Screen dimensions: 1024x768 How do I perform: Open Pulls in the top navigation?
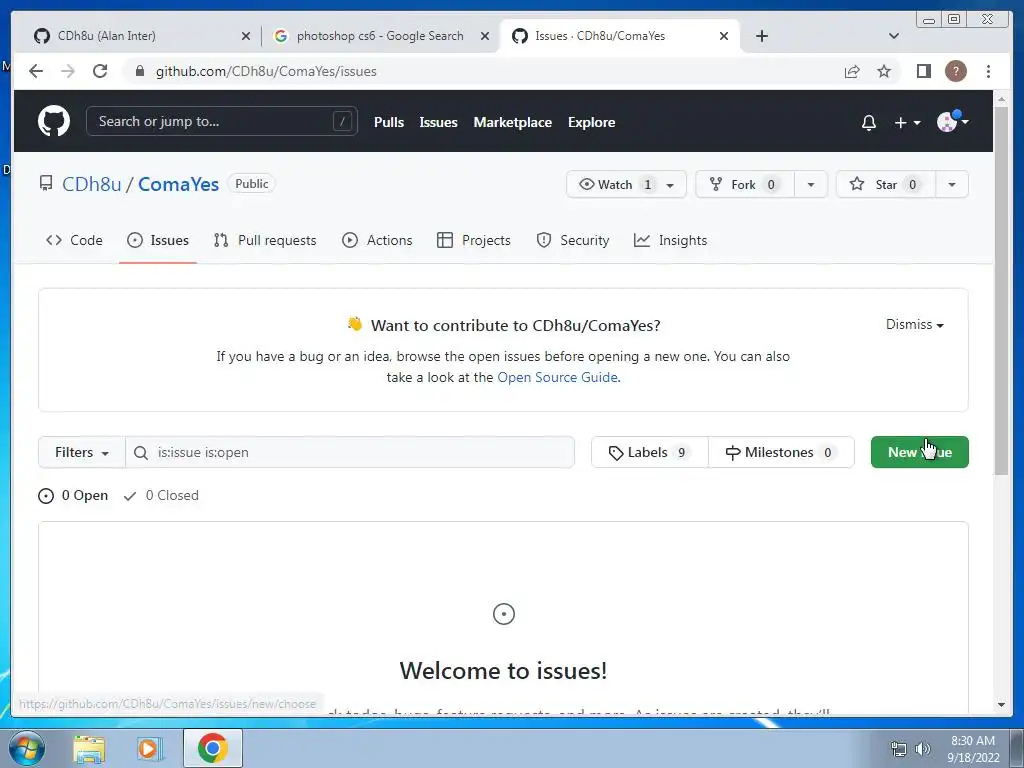tap(389, 122)
